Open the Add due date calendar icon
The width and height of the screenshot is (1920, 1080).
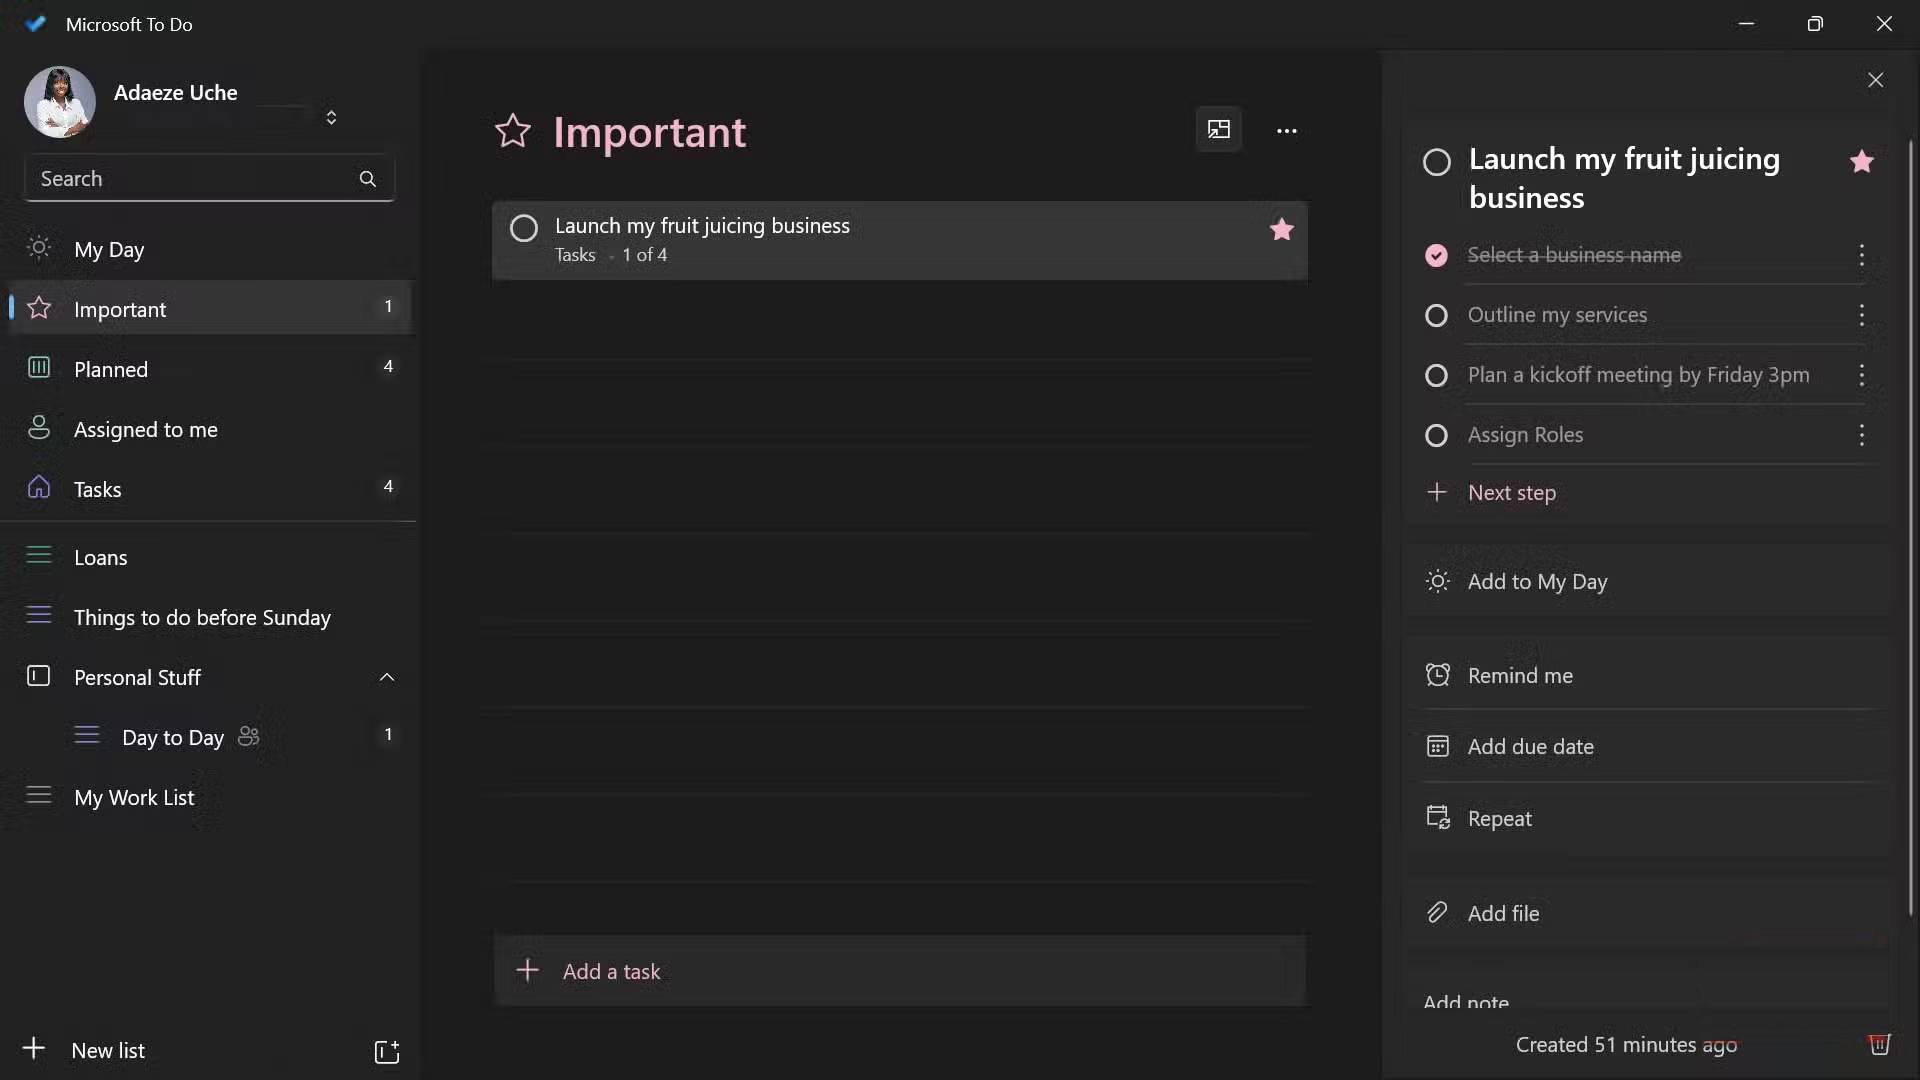(x=1437, y=746)
